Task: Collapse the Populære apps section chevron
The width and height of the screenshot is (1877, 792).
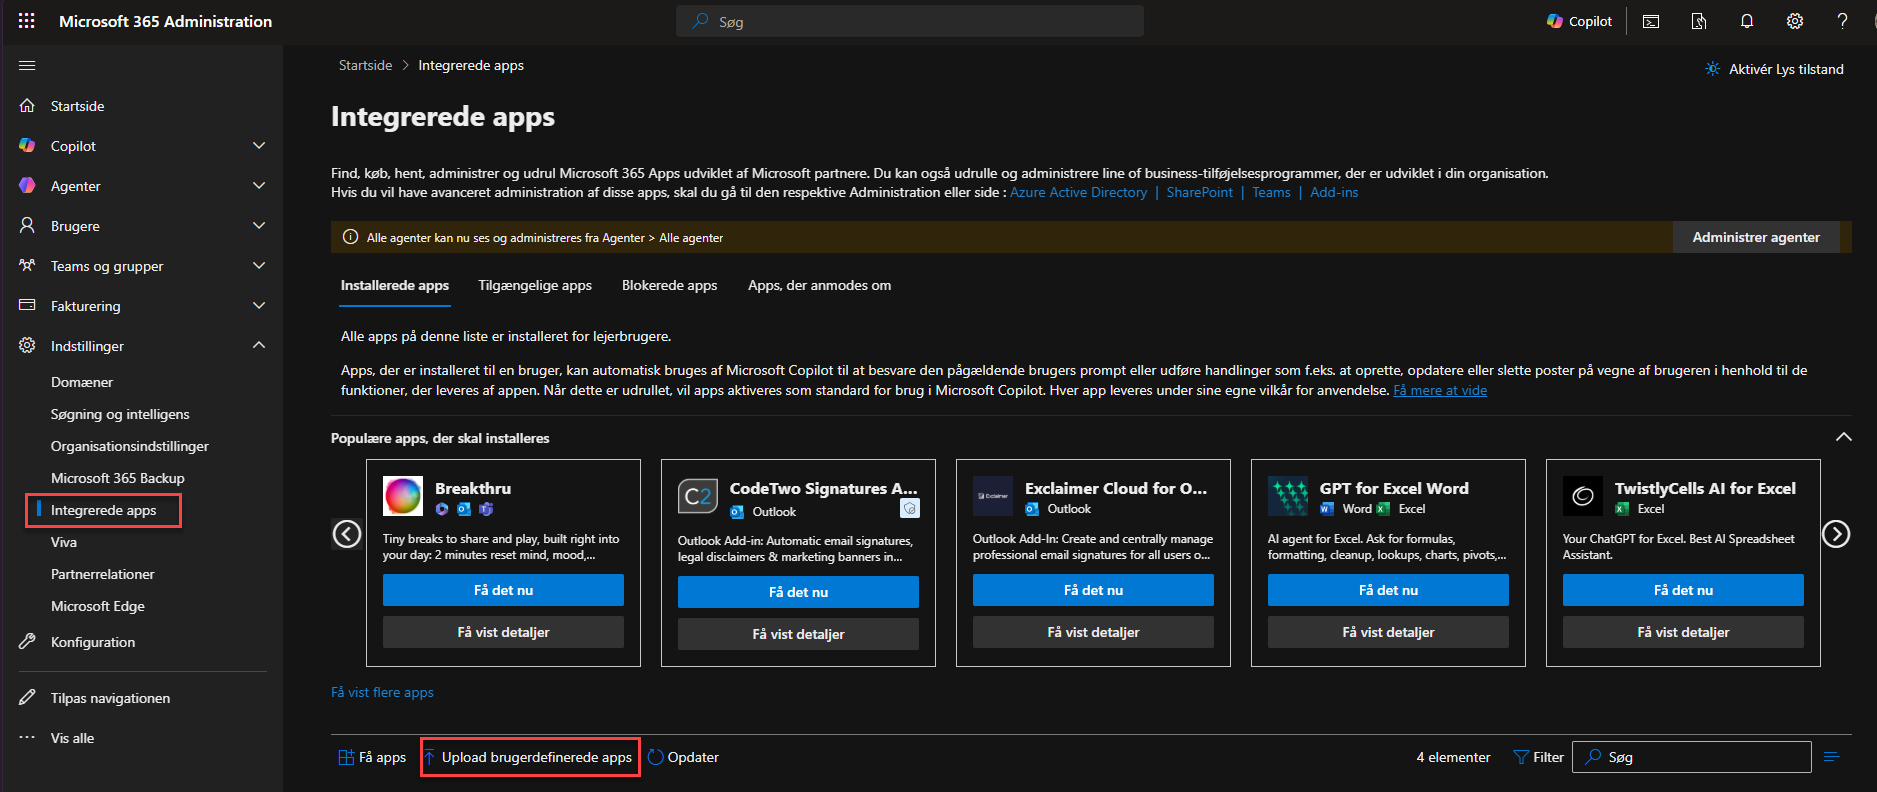Action: 1843,438
